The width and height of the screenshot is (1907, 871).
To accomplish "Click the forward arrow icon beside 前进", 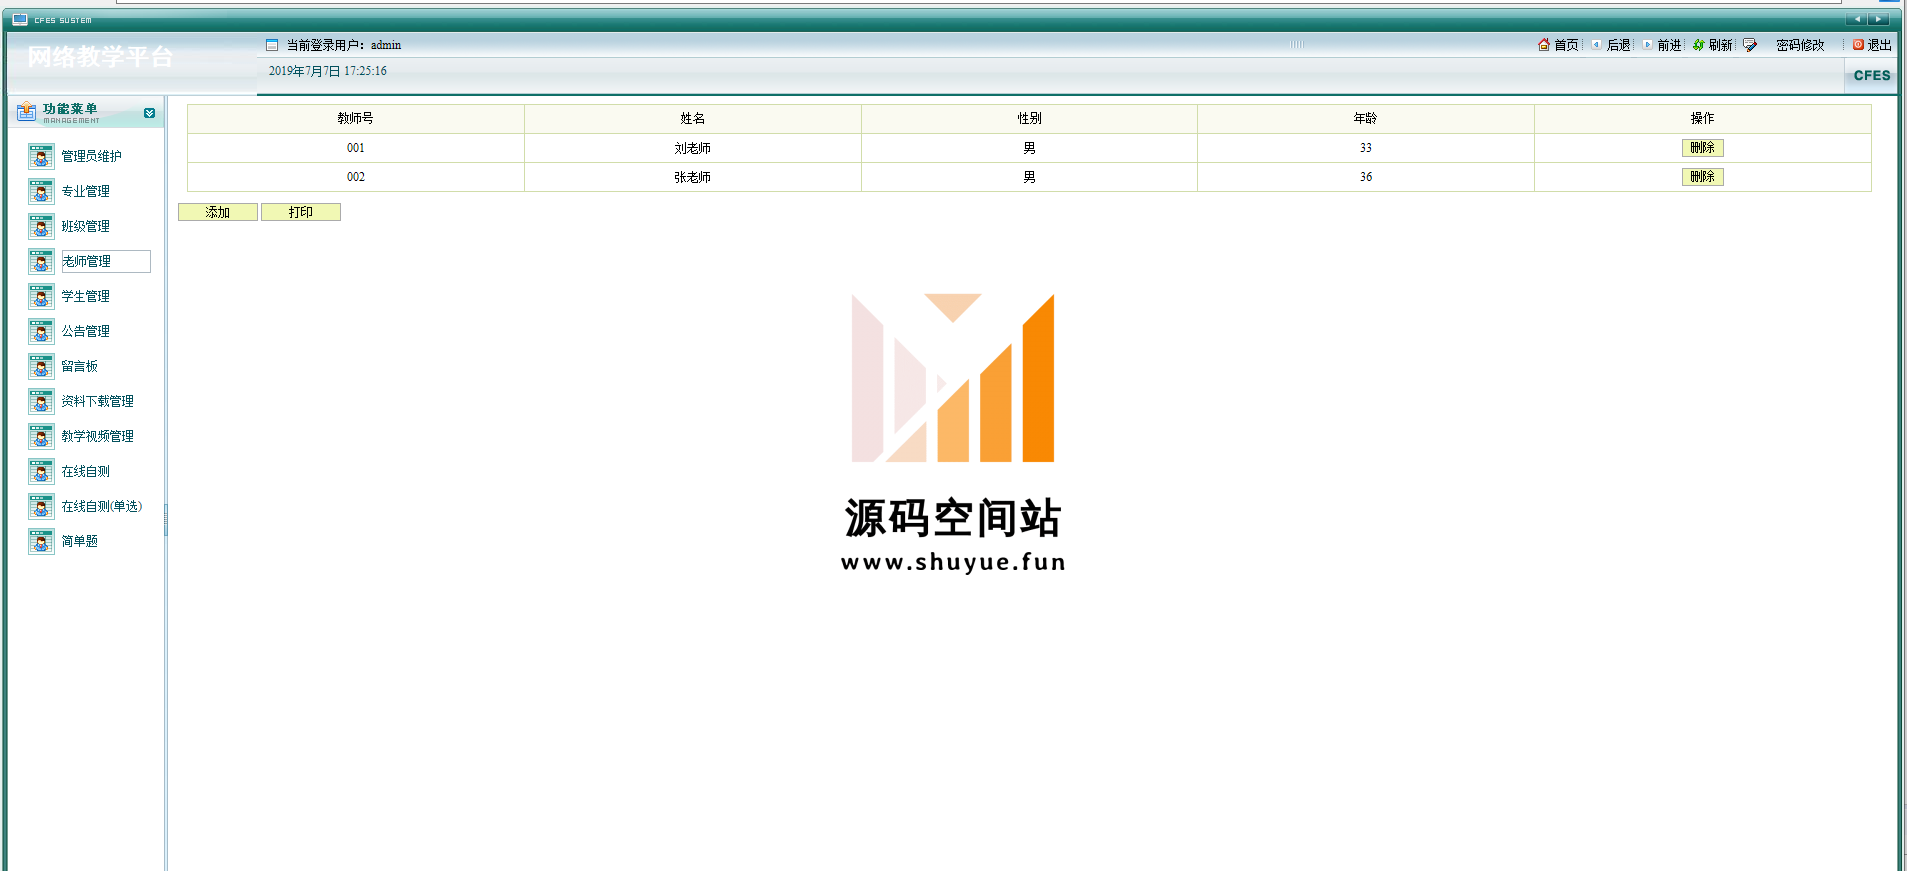I will pos(1648,45).
